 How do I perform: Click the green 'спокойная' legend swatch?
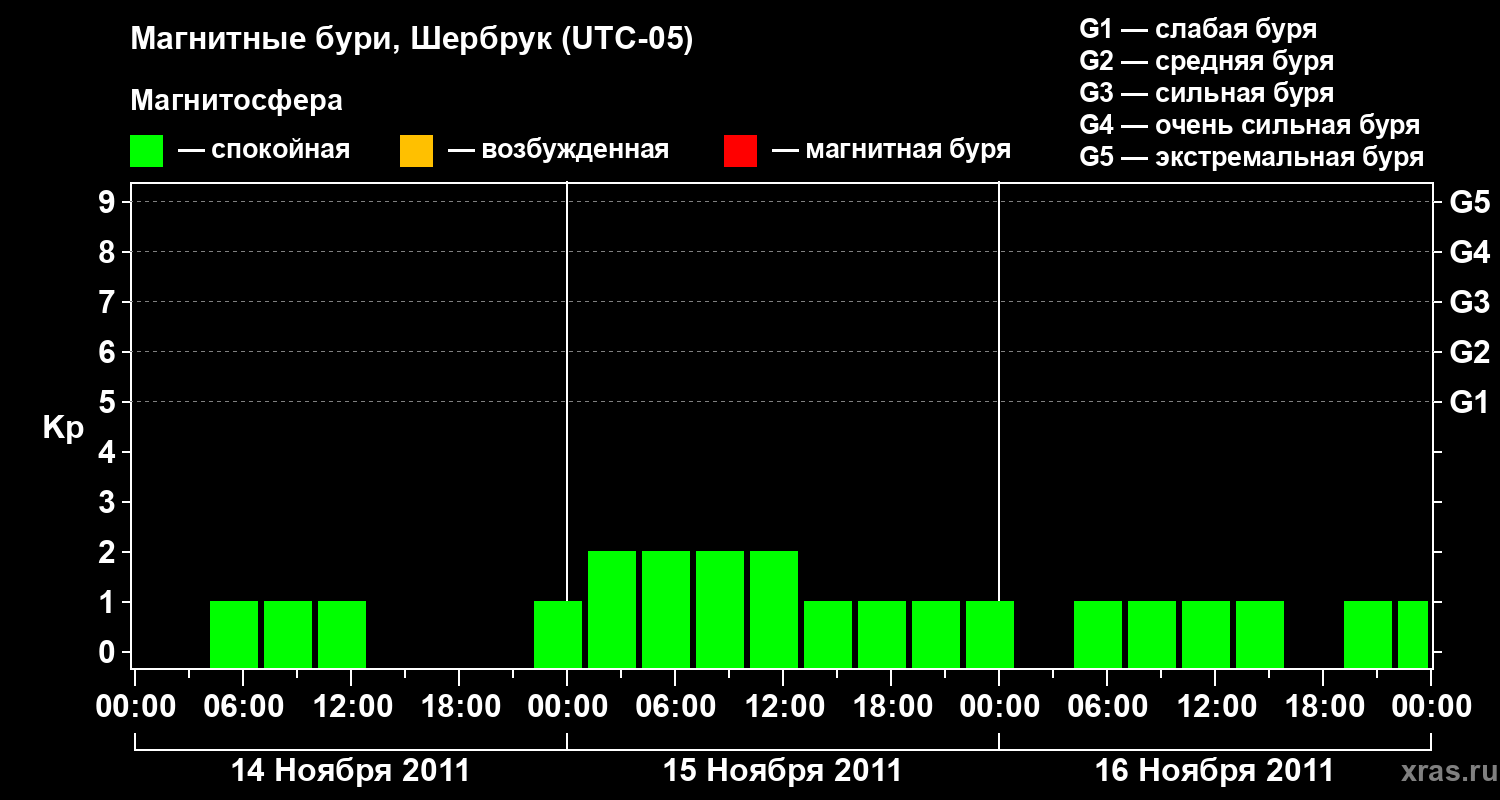click(x=147, y=151)
